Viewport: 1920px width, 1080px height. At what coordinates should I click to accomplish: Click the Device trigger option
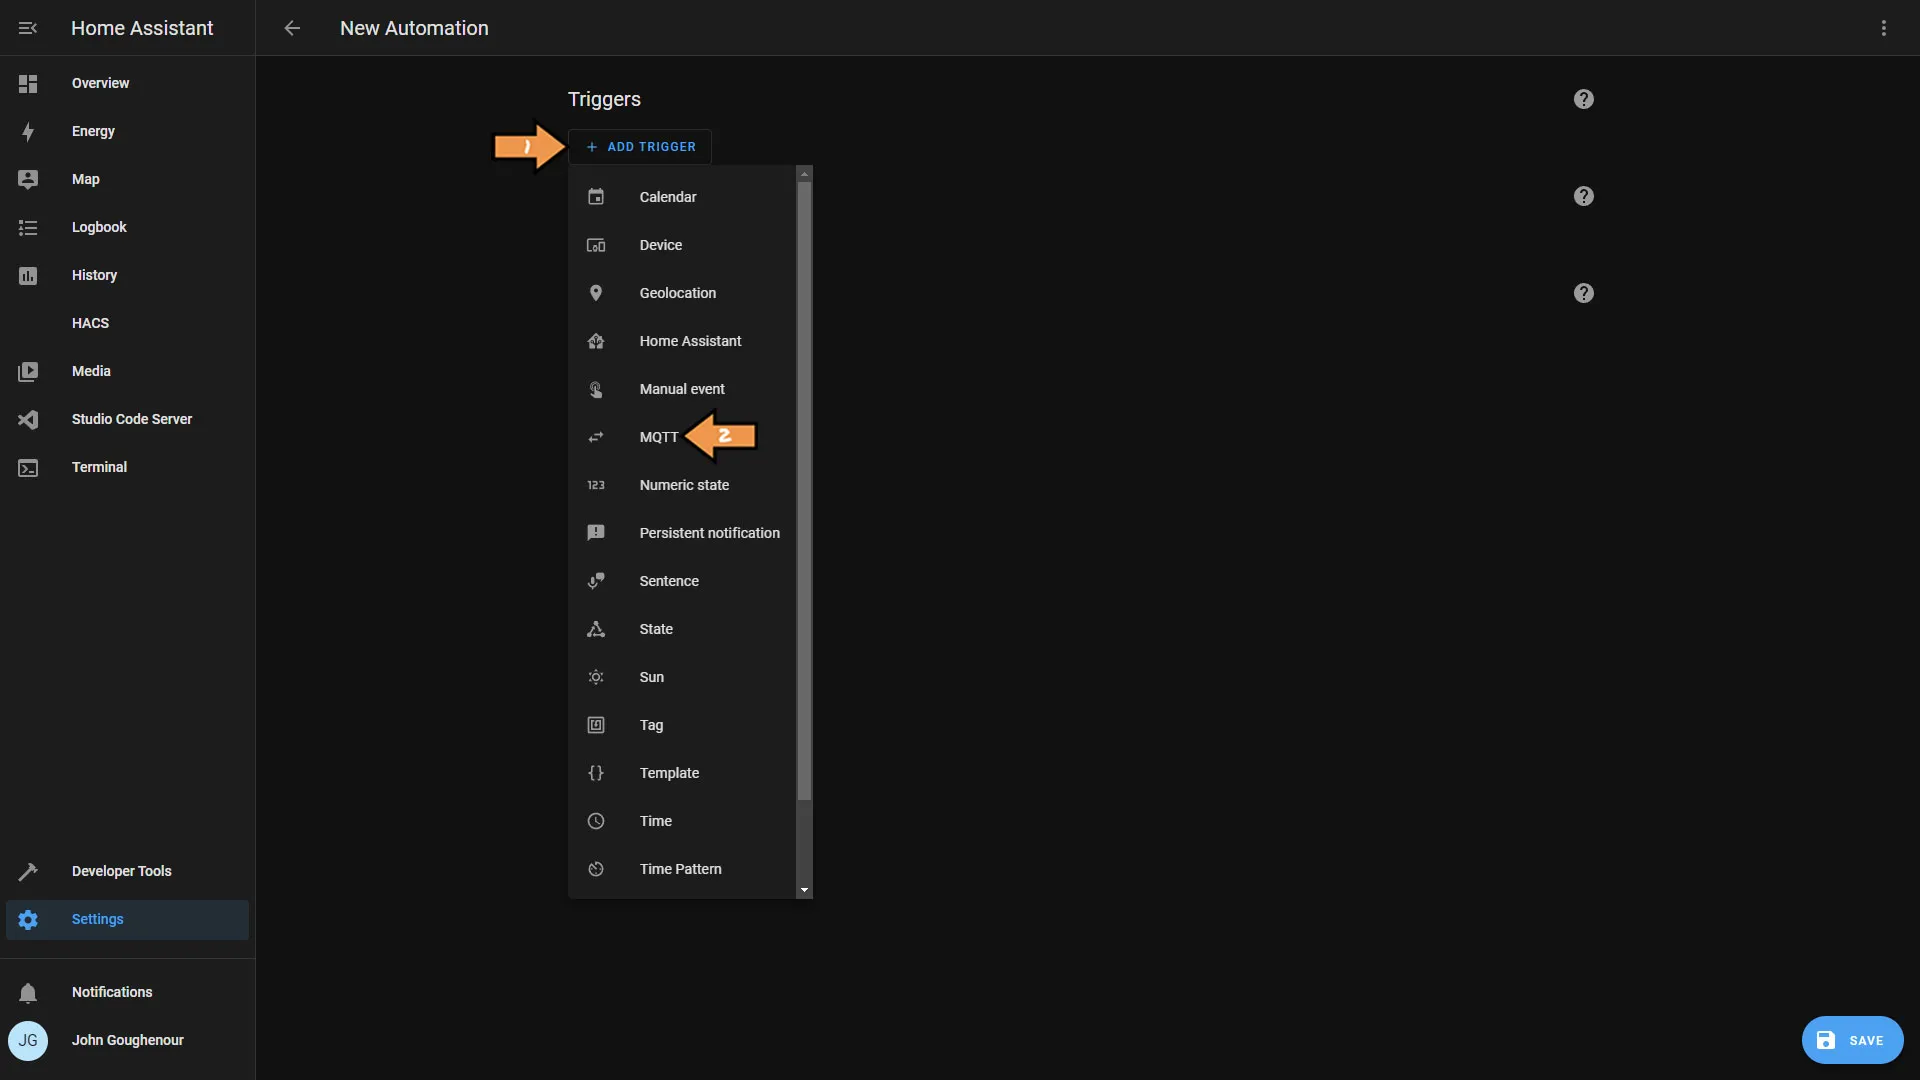click(661, 245)
